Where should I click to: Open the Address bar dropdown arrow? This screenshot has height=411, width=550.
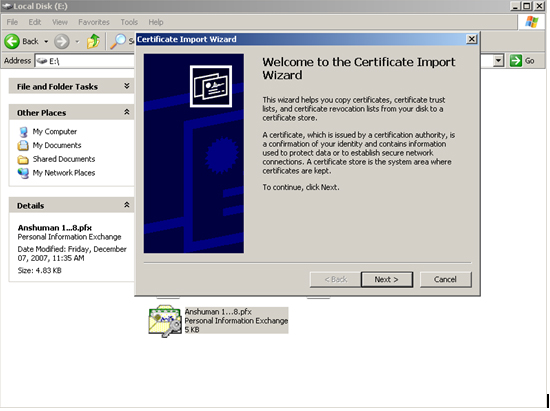[498, 61]
